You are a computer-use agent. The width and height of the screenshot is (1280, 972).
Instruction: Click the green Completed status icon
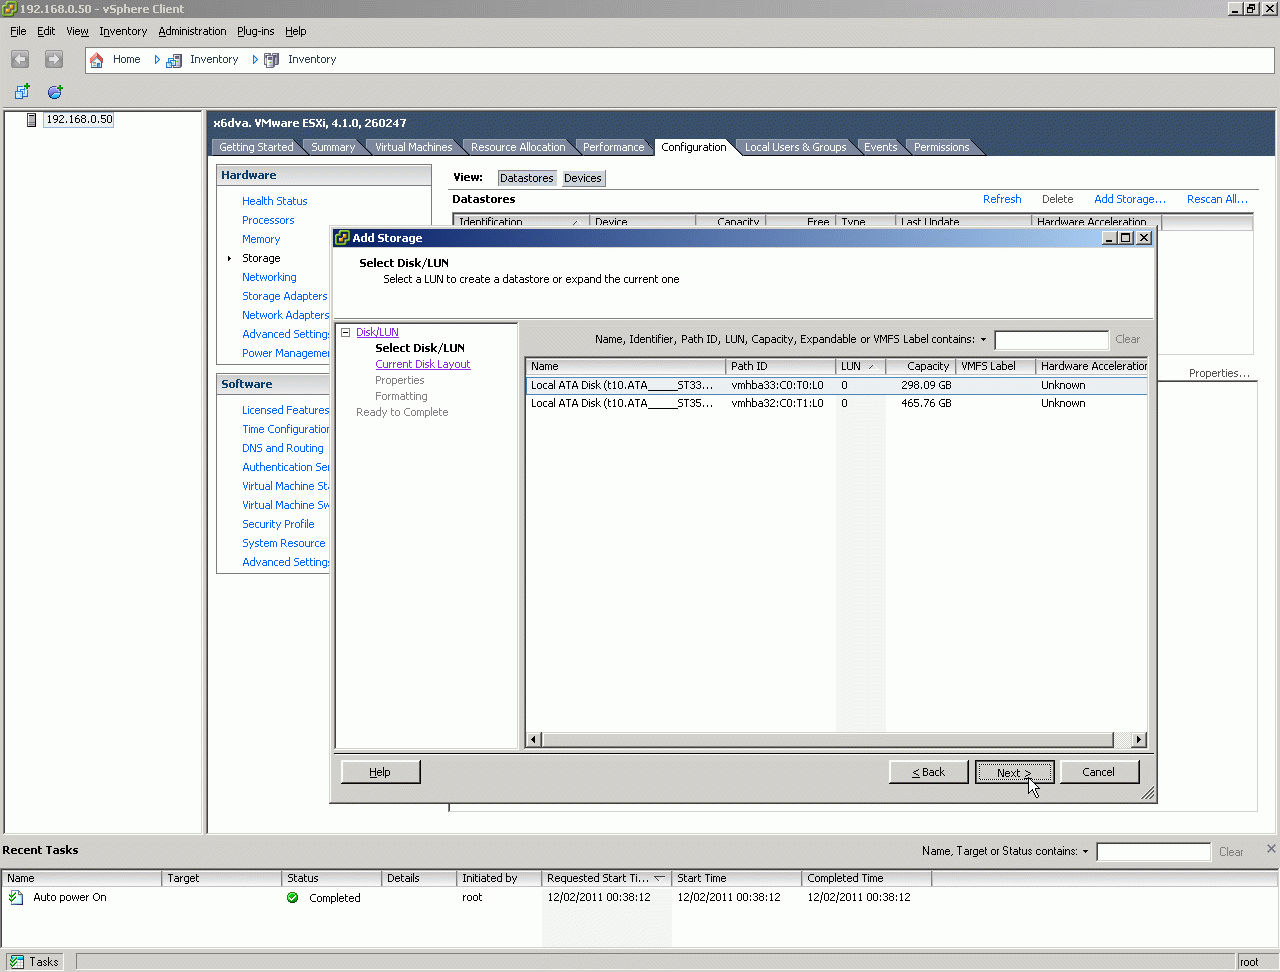click(293, 898)
